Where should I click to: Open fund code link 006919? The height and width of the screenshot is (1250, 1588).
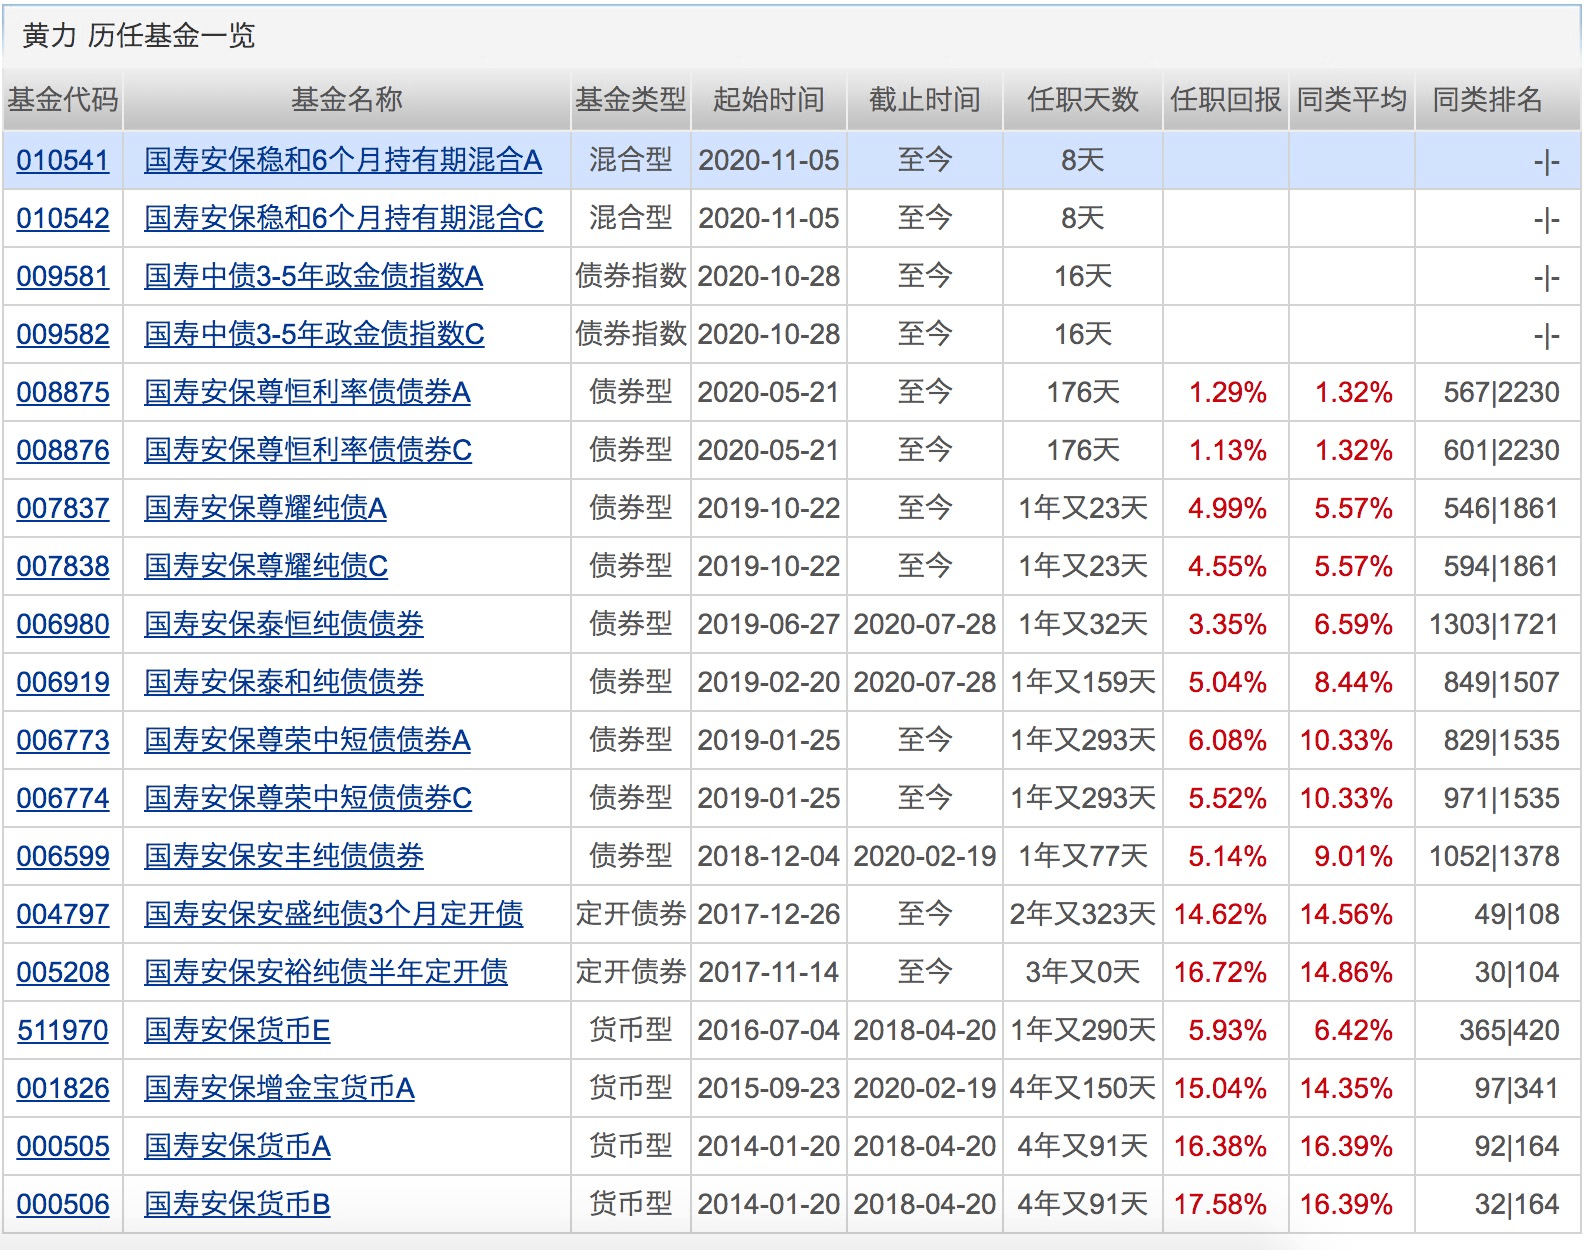(62, 682)
